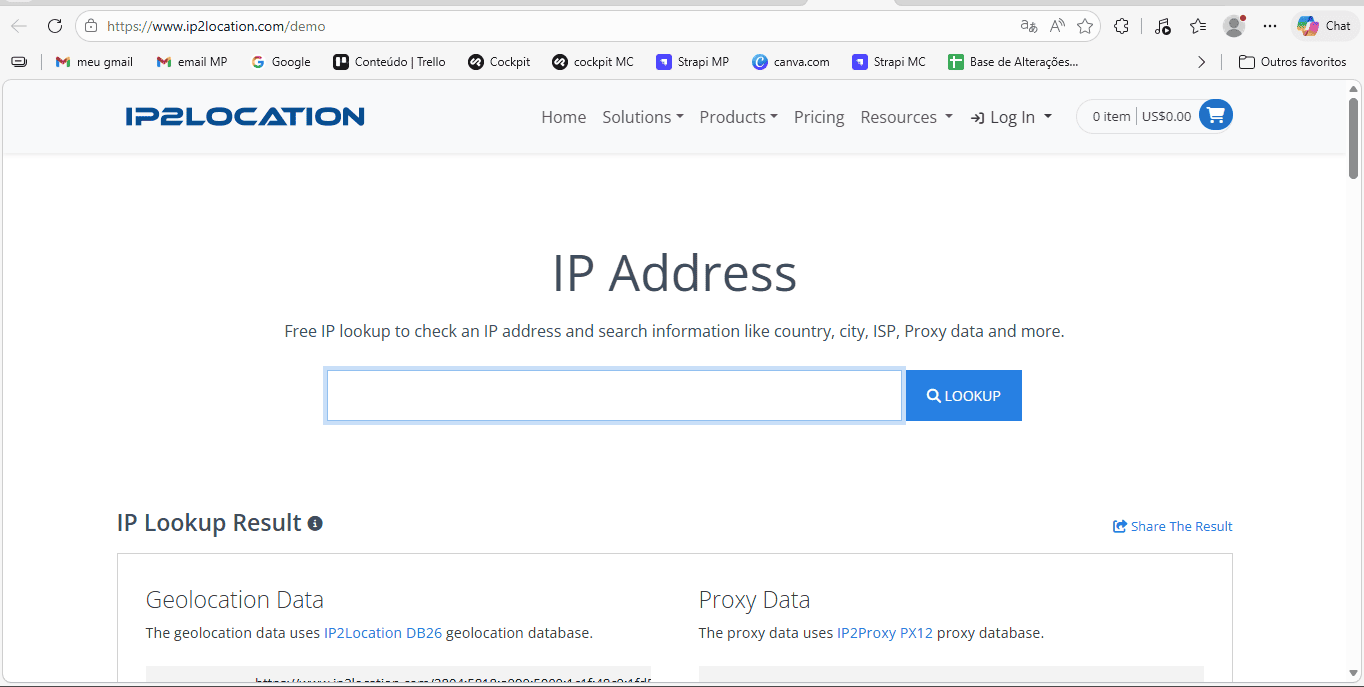1364x687 pixels.
Task: Open Base de Alterações bookmark
Action: [x=1013, y=62]
